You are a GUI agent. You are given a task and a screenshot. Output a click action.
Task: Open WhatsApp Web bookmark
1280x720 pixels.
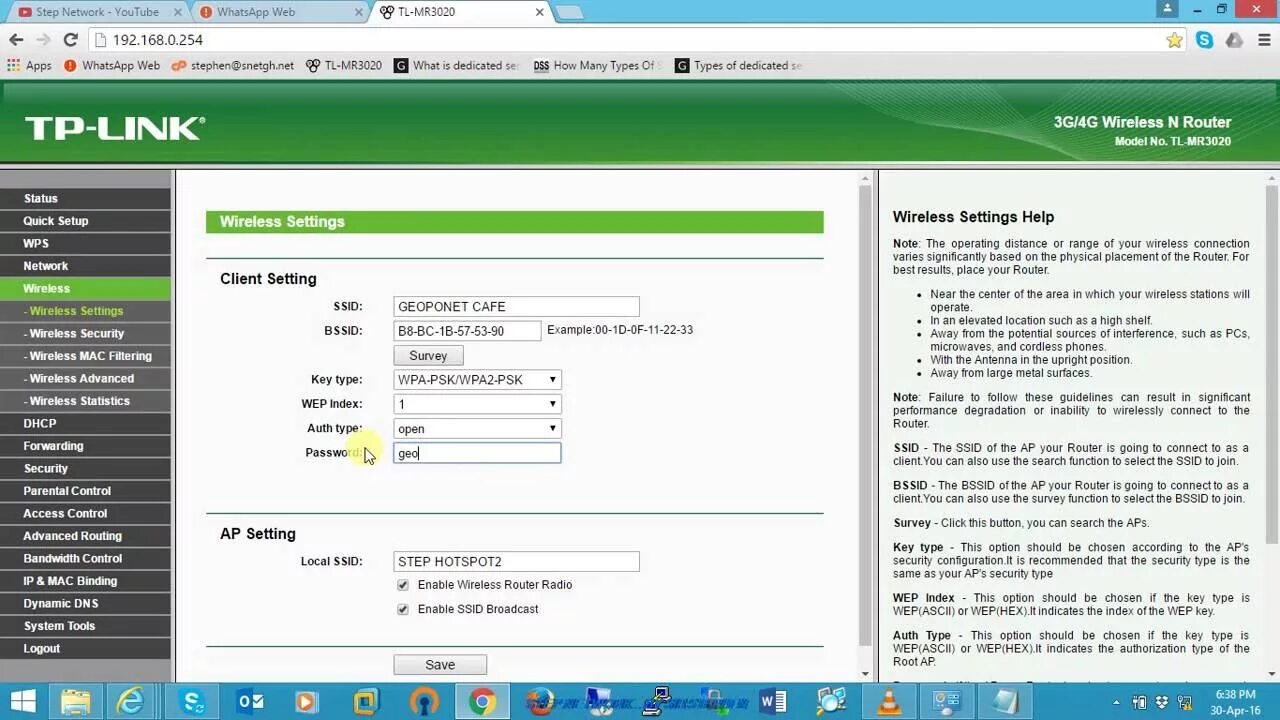click(111, 65)
